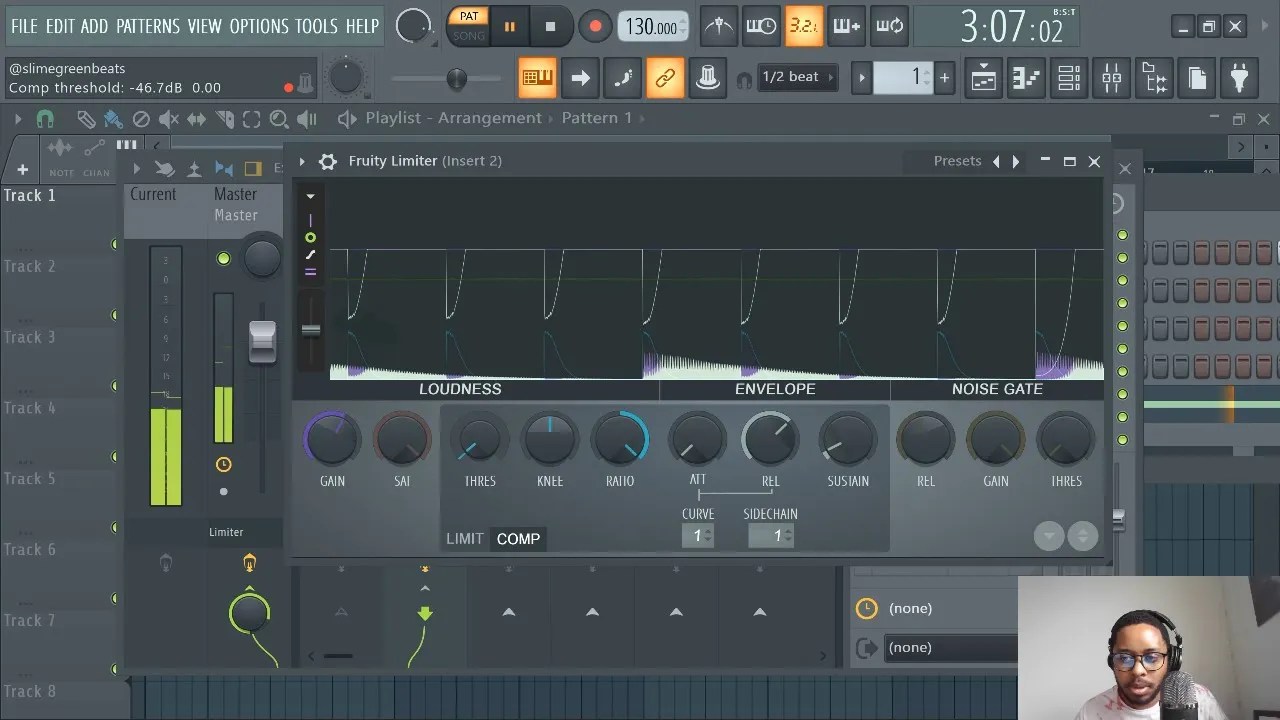Open Fruity Limiter gear settings
Image resolution: width=1280 pixels, height=720 pixels.
pyautogui.click(x=327, y=161)
